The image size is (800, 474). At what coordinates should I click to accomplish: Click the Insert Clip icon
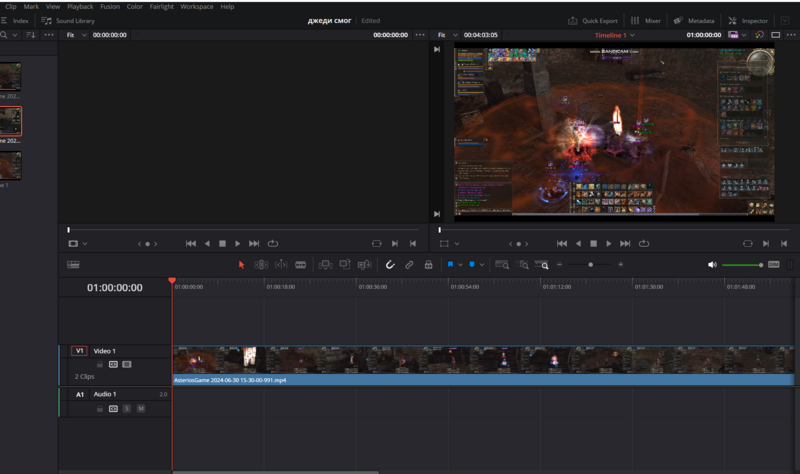tap(325, 265)
